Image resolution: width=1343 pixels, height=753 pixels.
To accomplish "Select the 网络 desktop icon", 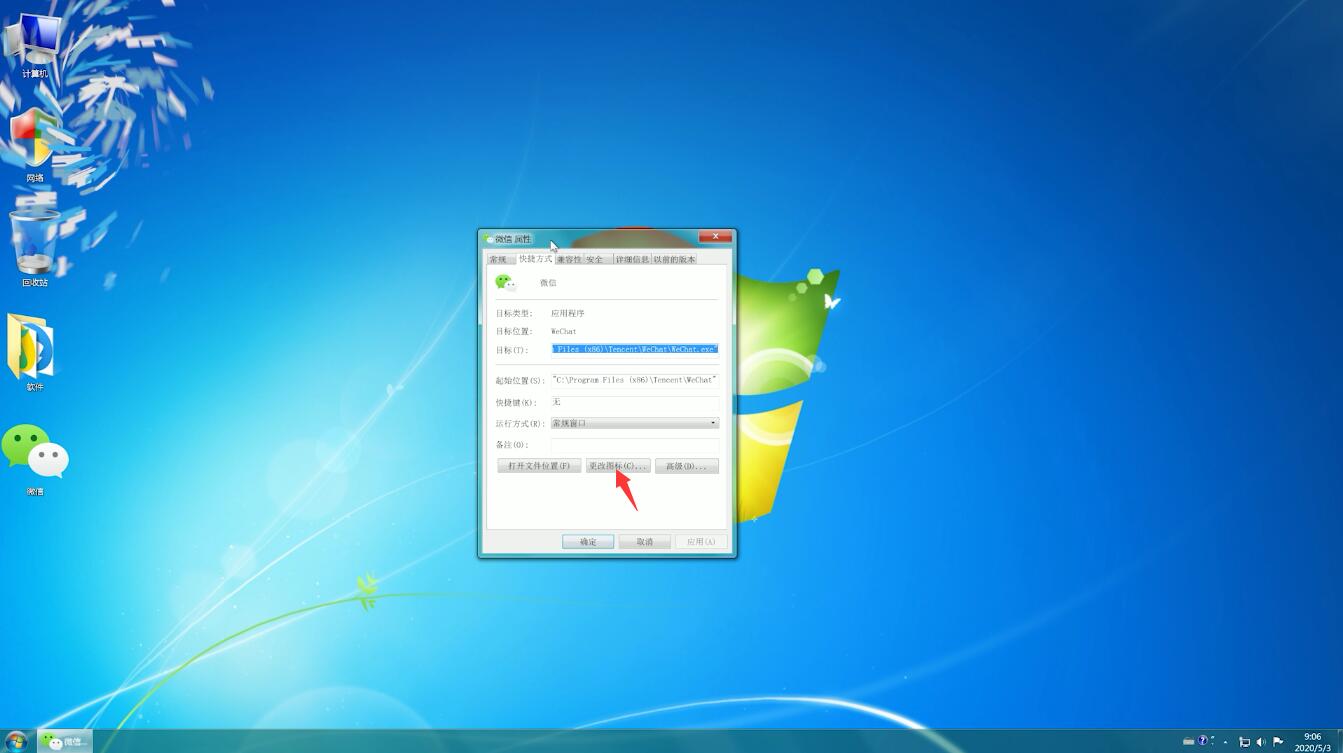I will click(x=34, y=145).
